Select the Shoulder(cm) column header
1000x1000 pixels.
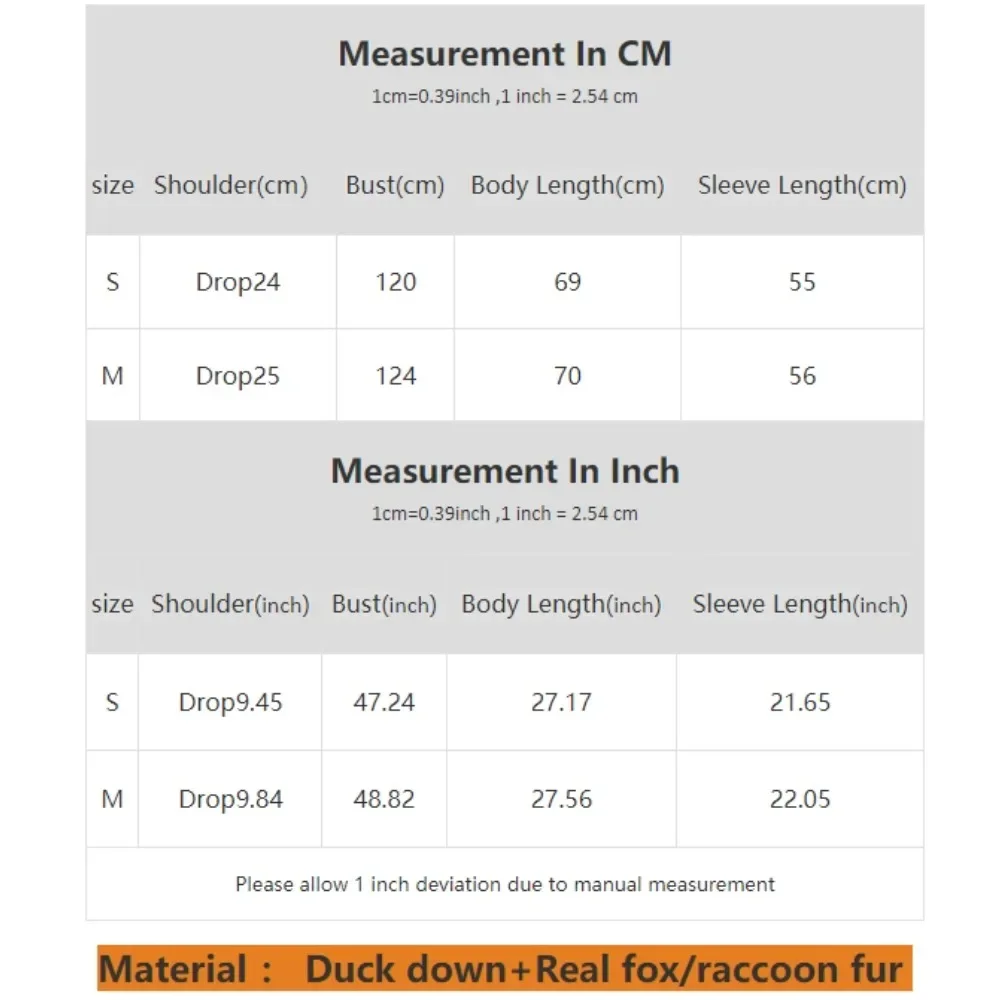[x=231, y=185]
